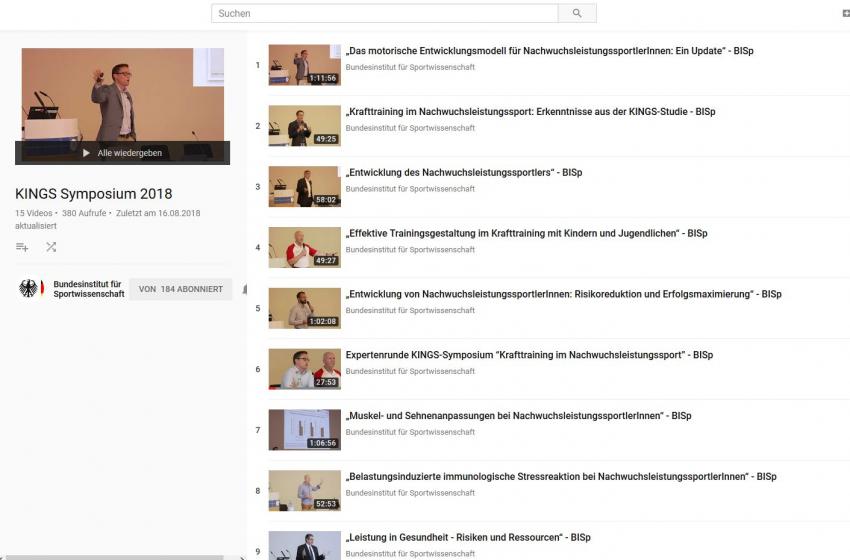
Task: Open thumbnail of video 1 with duration 1:11:56
Action: click(x=304, y=65)
